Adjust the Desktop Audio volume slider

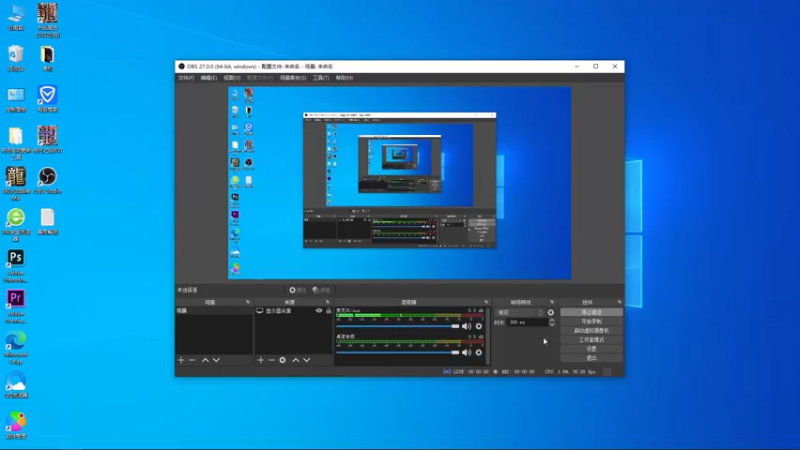[398, 353]
